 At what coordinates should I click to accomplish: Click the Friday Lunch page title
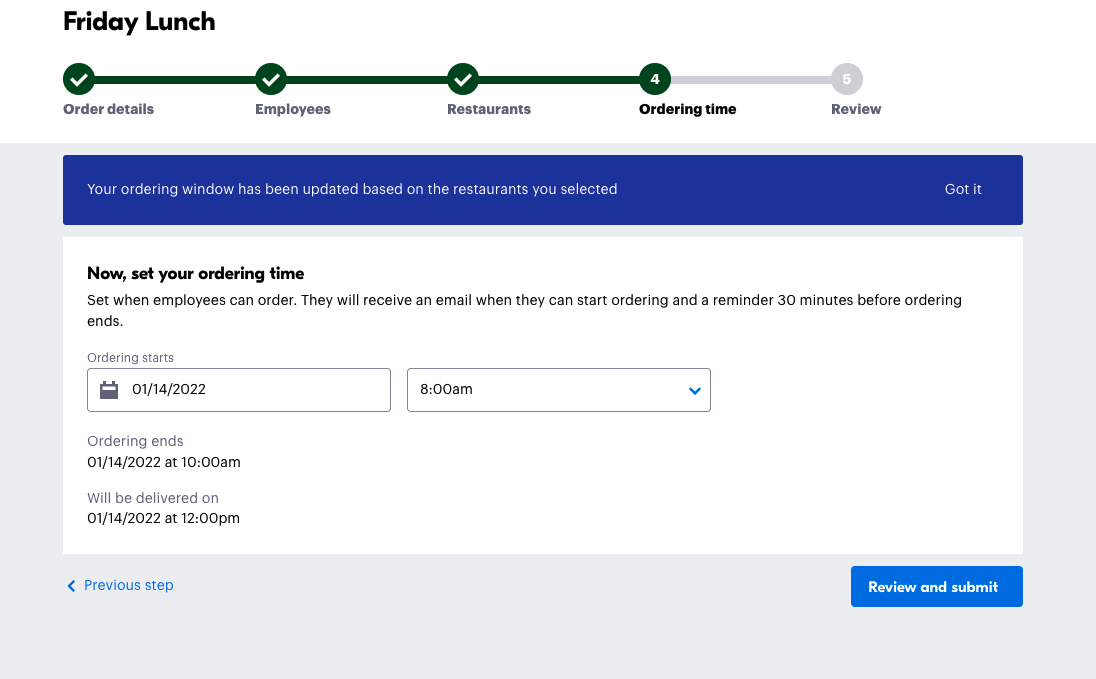pos(139,22)
